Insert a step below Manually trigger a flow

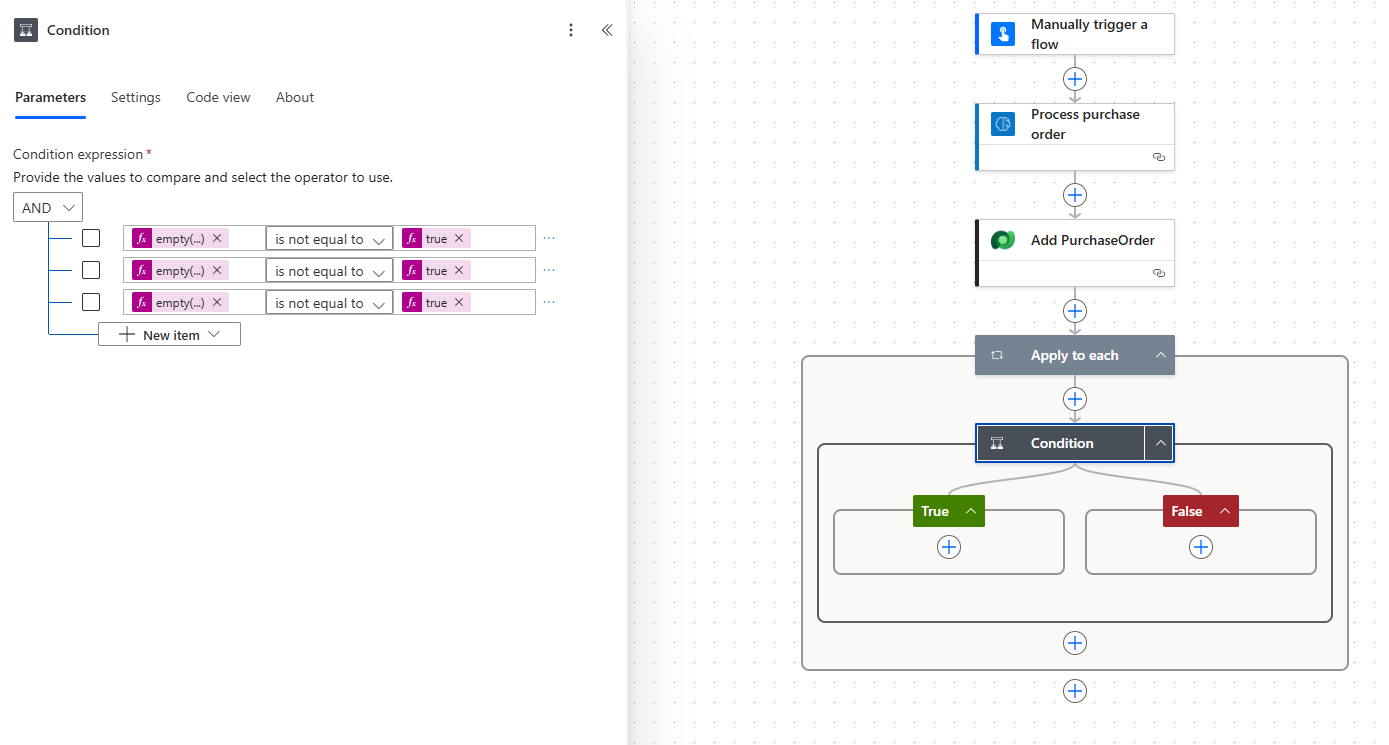coord(1075,79)
